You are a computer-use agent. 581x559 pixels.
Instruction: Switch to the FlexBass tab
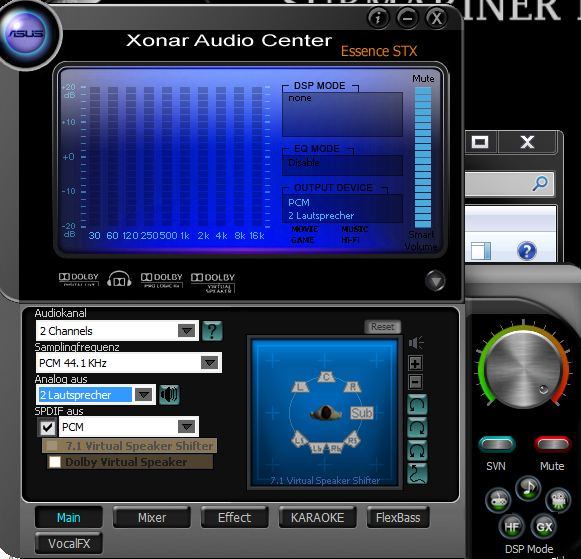click(398, 517)
